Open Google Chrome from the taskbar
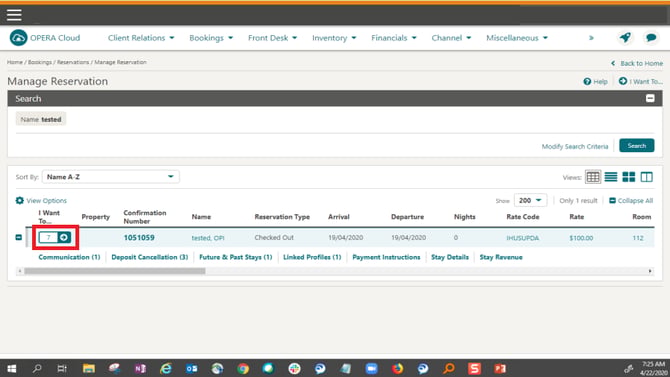The height and width of the screenshot is (377, 670). pyautogui.click(x=243, y=368)
